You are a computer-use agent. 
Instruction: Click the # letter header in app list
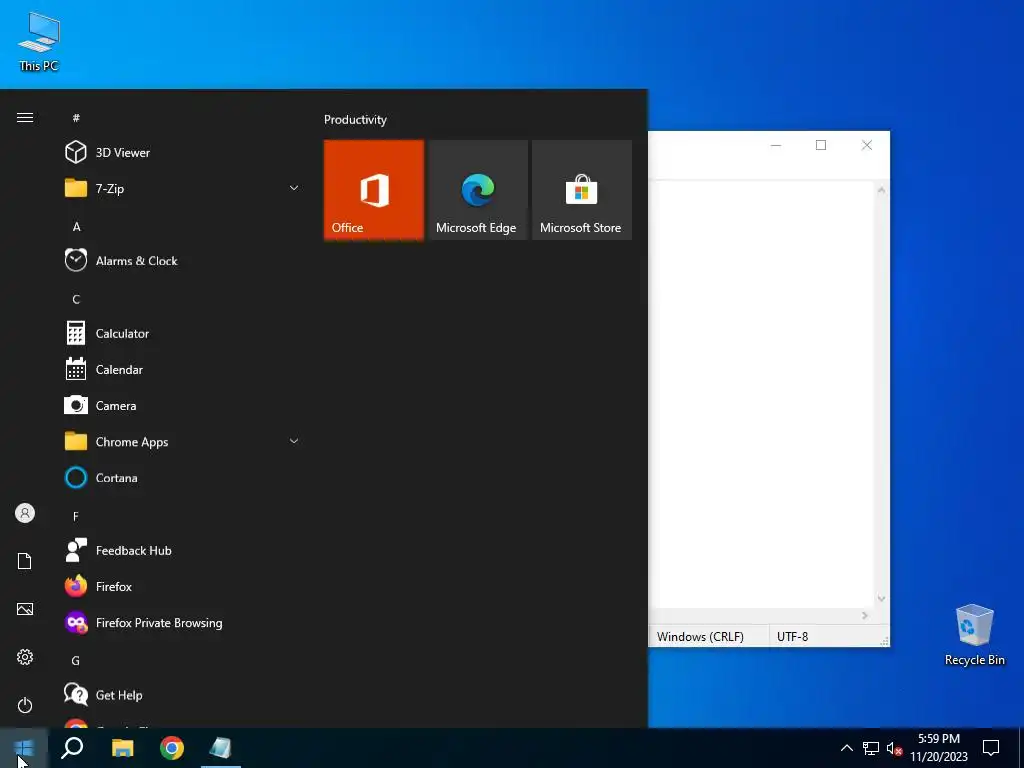point(76,118)
